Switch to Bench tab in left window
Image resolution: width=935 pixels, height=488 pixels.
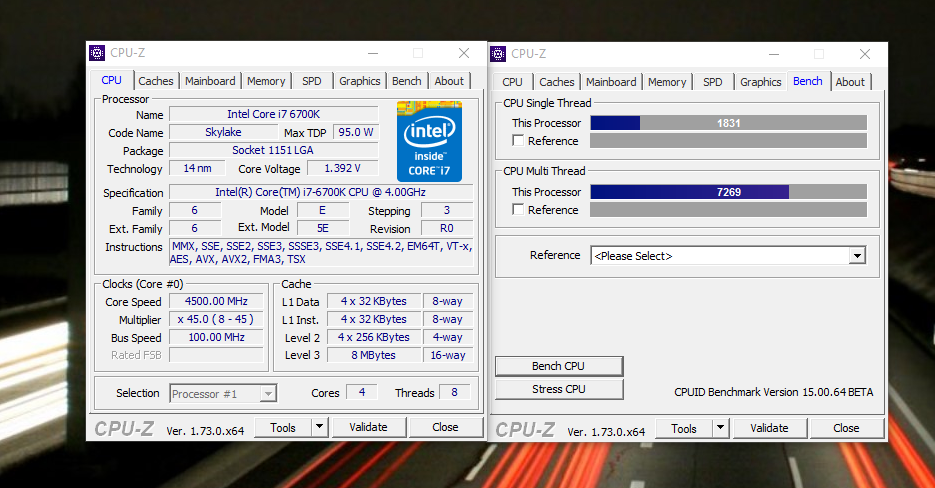click(407, 81)
